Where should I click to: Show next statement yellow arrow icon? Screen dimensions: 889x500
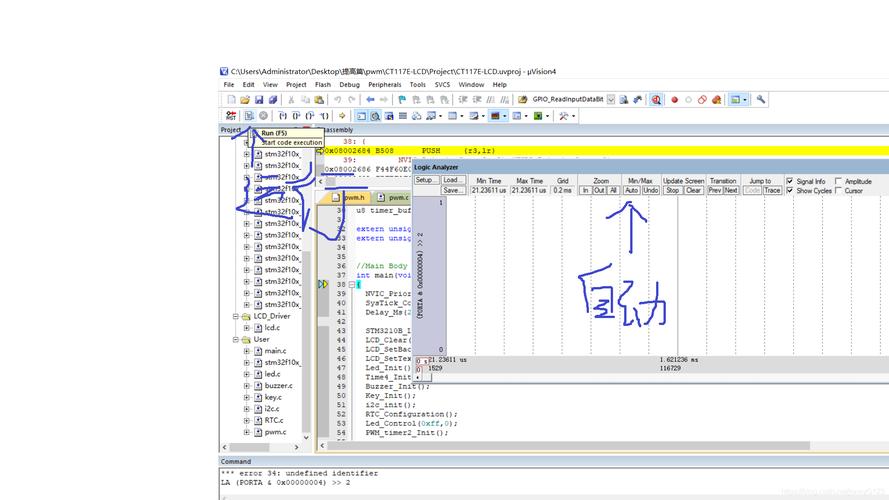tap(342, 116)
